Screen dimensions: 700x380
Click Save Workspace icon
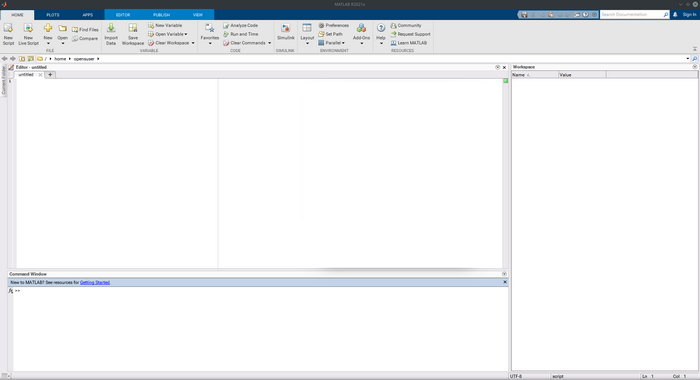(133, 34)
